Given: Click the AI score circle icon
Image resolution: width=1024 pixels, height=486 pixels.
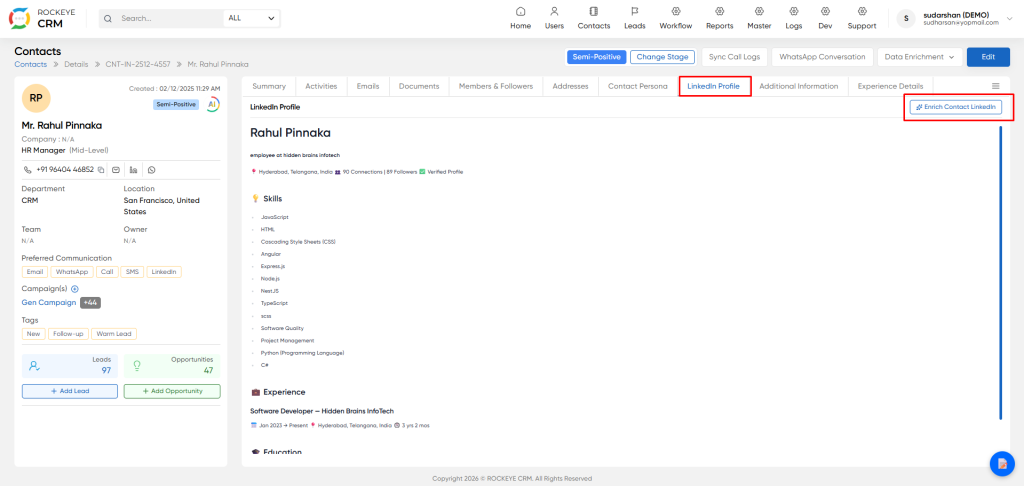Looking at the screenshot, I should (x=213, y=105).
